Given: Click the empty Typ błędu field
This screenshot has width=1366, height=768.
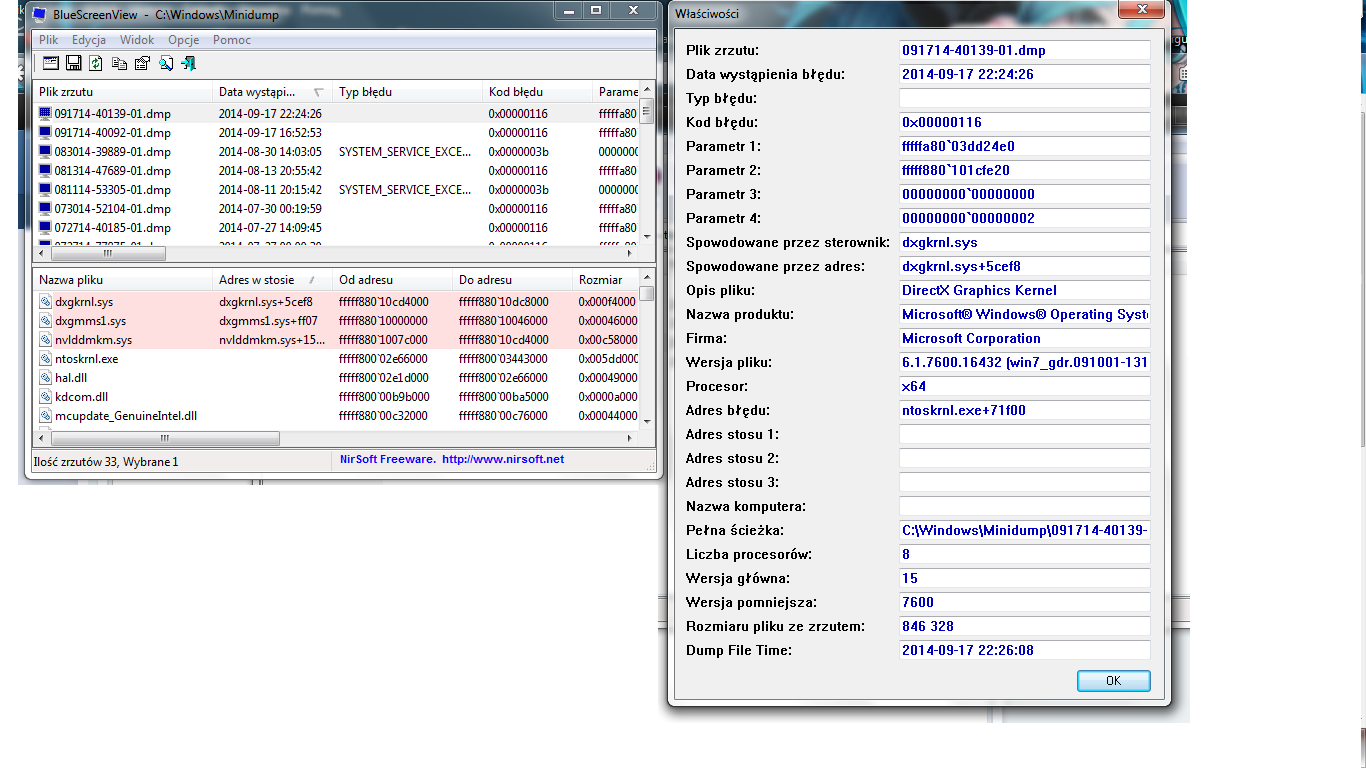Looking at the screenshot, I should [x=1025, y=98].
